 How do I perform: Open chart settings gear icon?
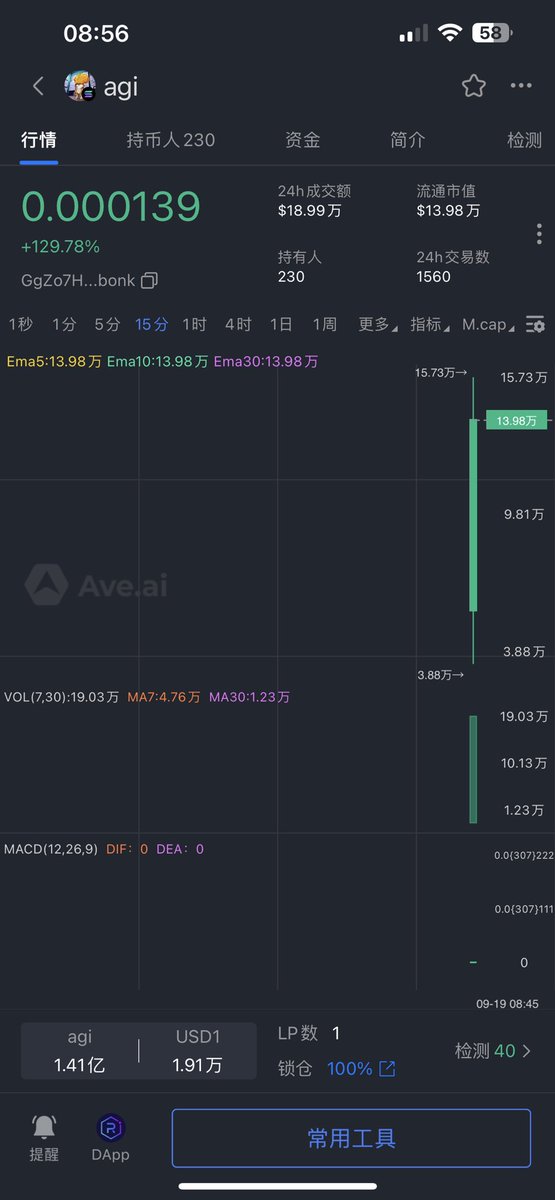(x=536, y=324)
